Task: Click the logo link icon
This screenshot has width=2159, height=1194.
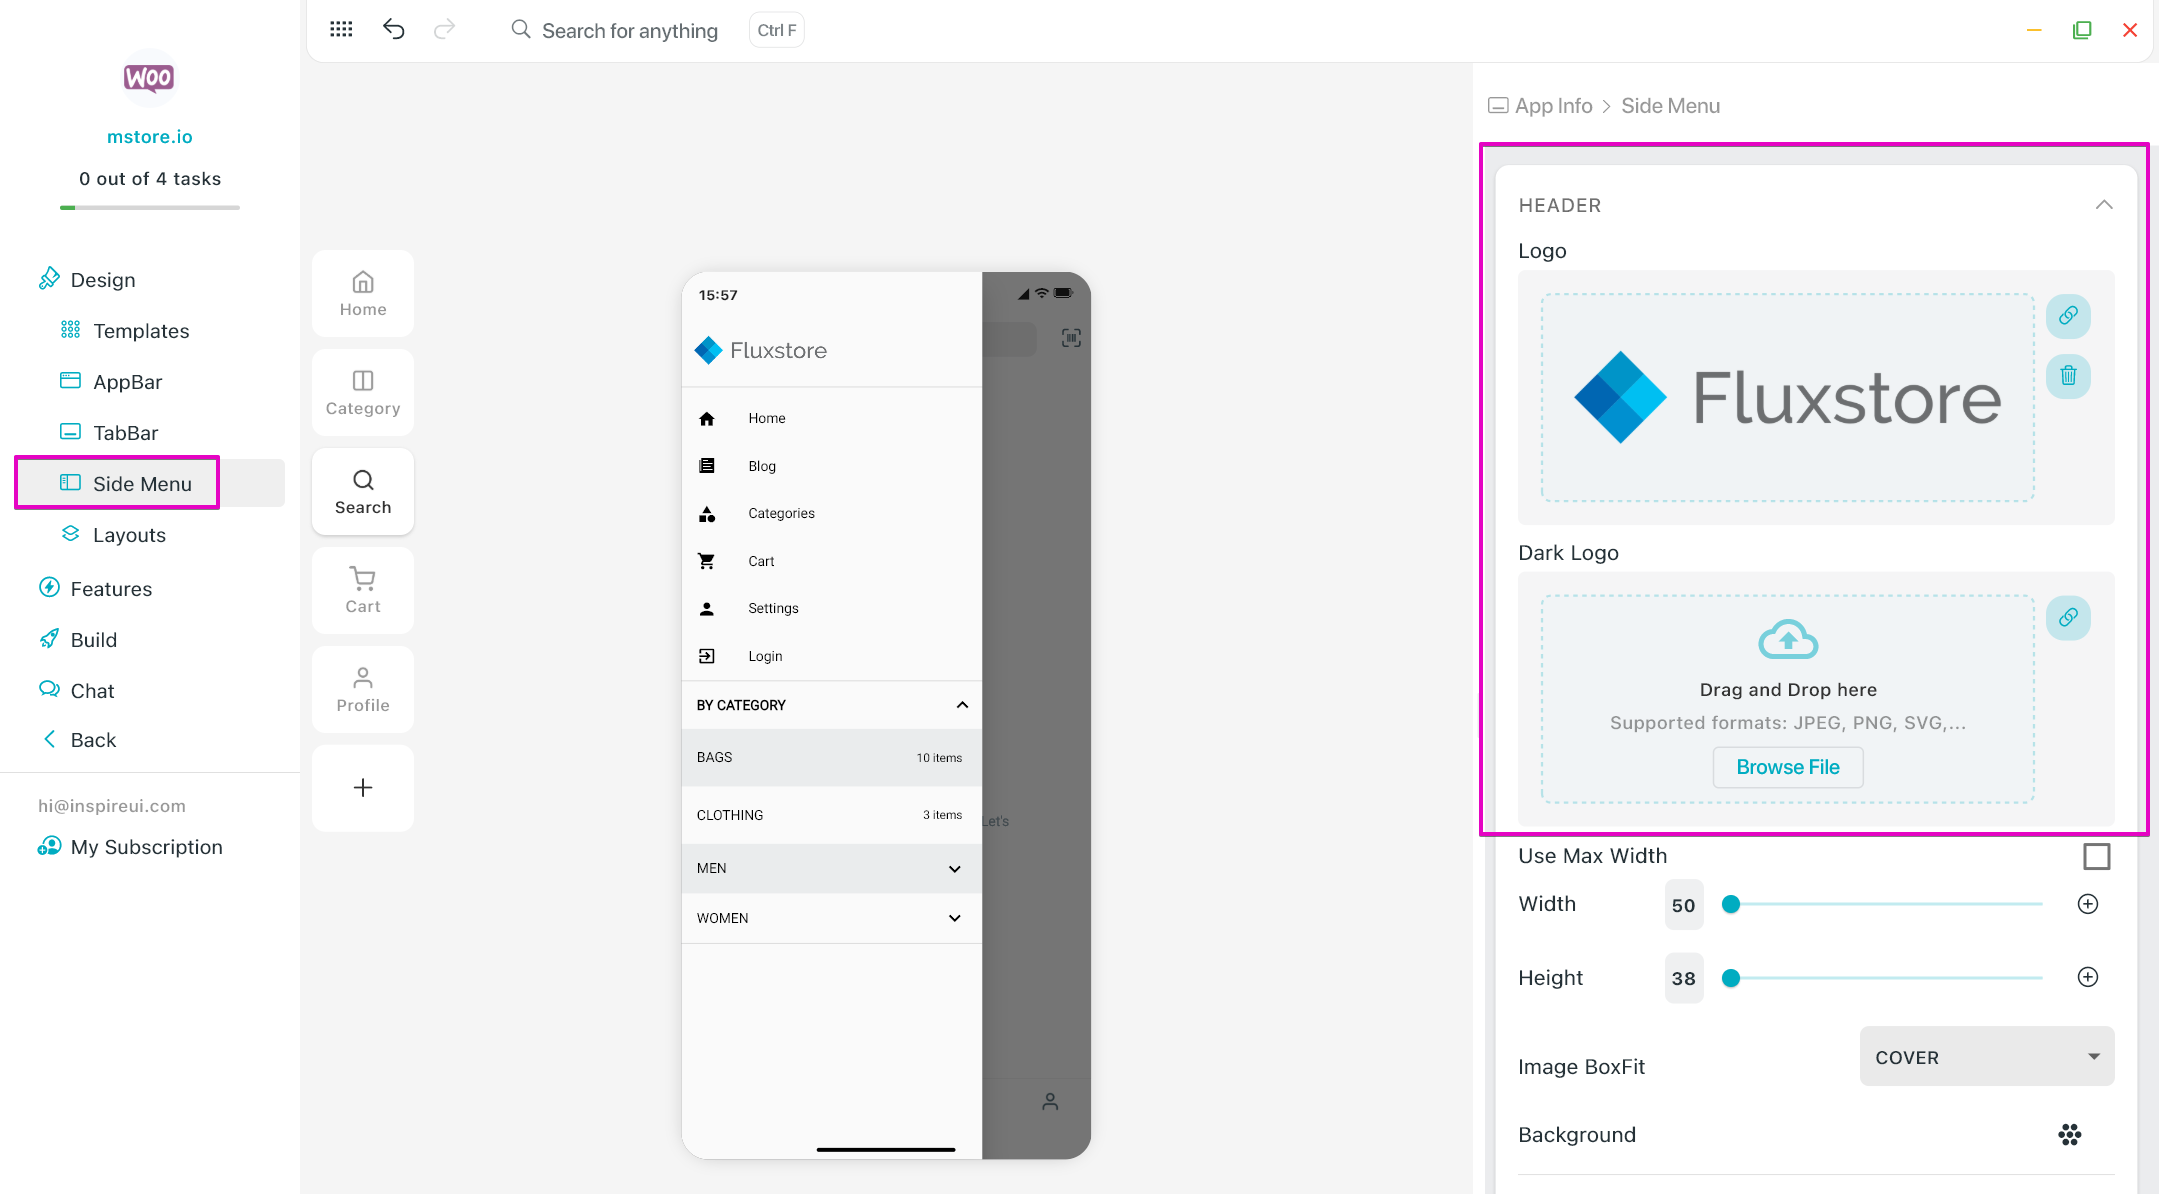Action: 2068,316
